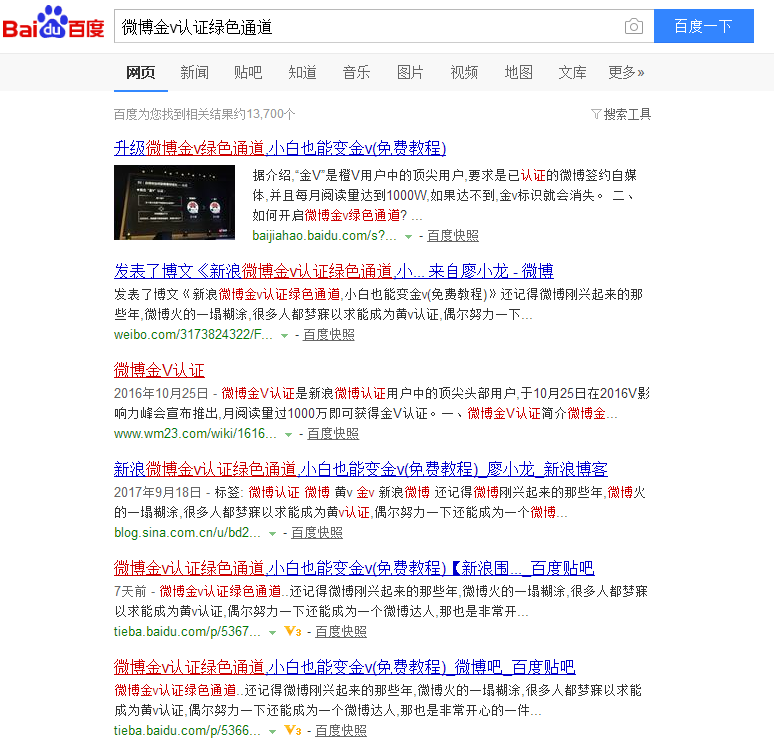Open 百度快照 for www.wm23.com result

coord(333,434)
